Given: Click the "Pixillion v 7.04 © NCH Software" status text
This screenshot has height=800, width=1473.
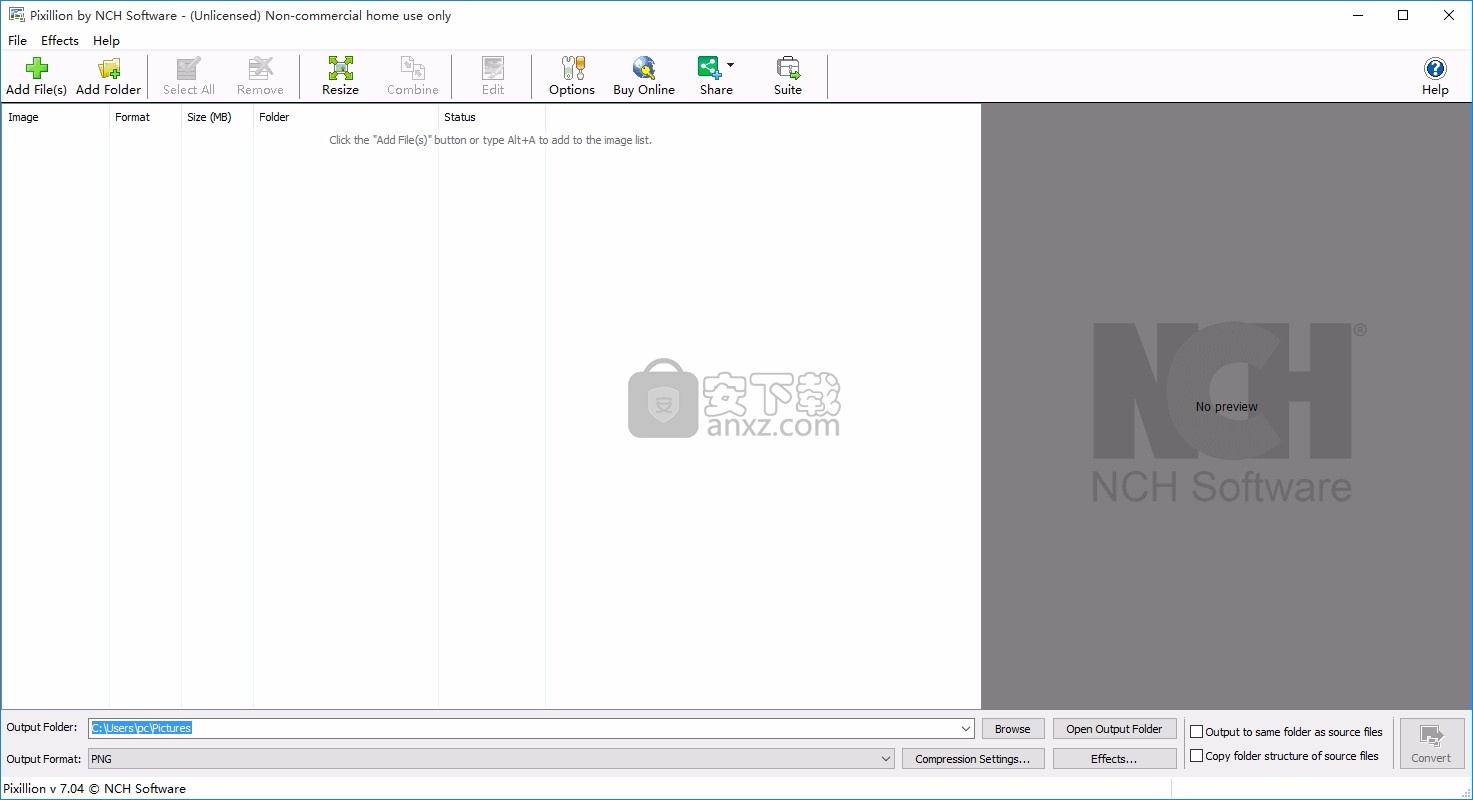Looking at the screenshot, I should 95,788.
